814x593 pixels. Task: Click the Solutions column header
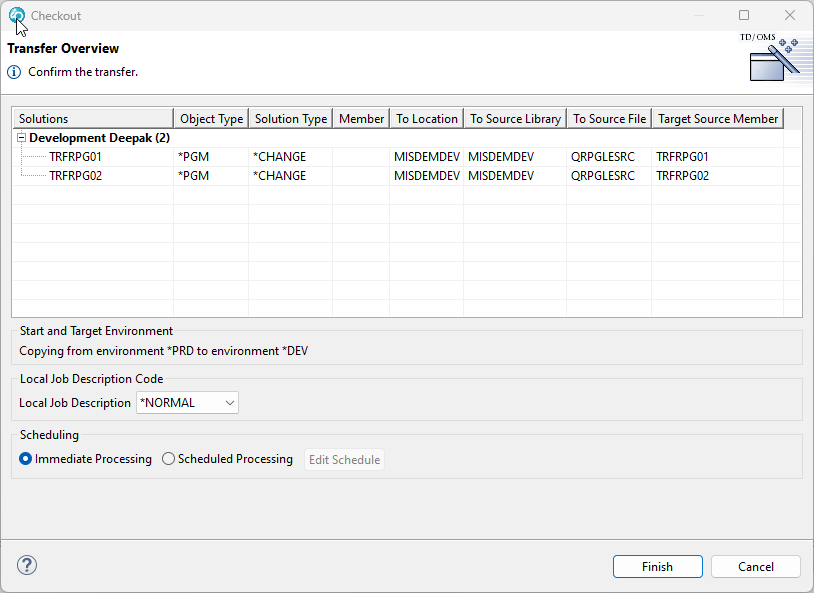(x=92, y=118)
